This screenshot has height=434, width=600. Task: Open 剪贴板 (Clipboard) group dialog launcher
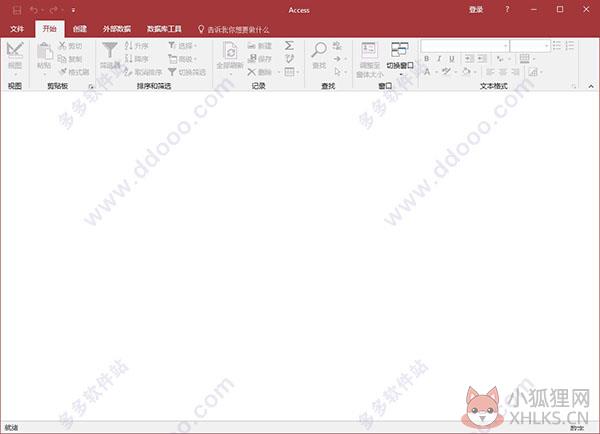point(91,87)
